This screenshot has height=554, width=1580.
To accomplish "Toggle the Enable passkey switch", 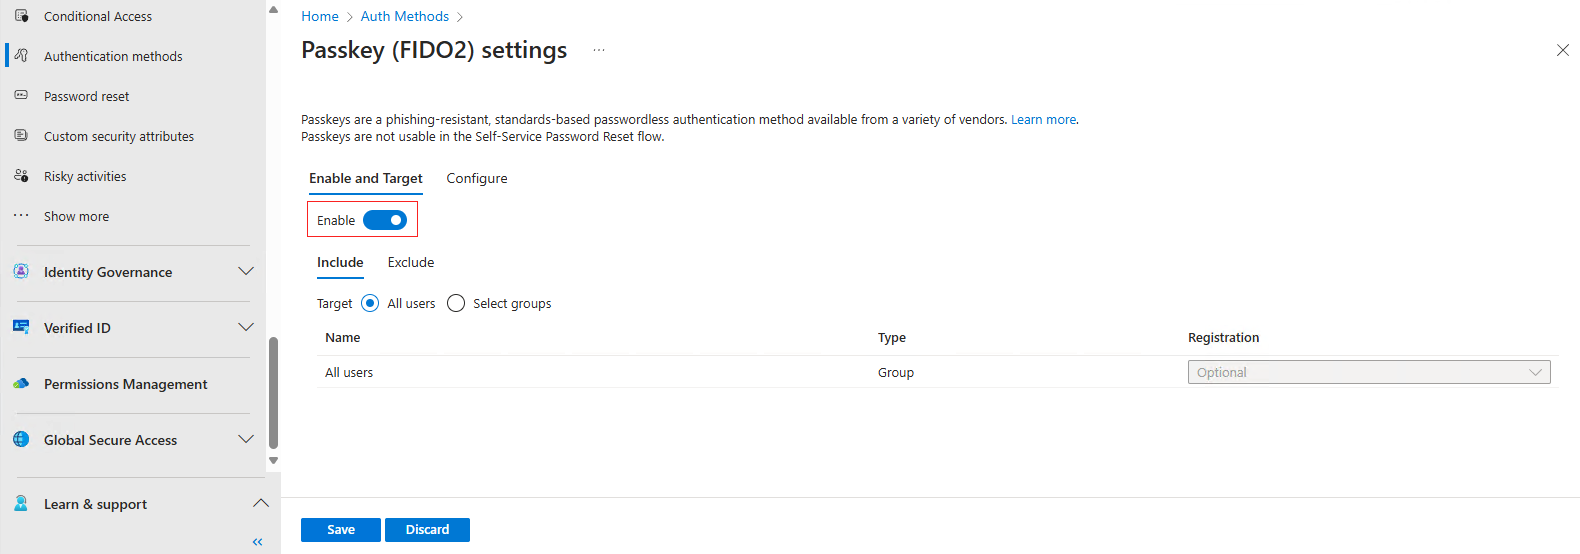I will (x=385, y=220).
